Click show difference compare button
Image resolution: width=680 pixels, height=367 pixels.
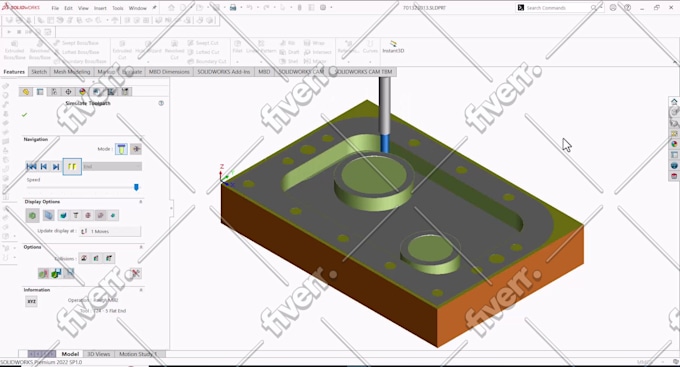tap(43, 273)
